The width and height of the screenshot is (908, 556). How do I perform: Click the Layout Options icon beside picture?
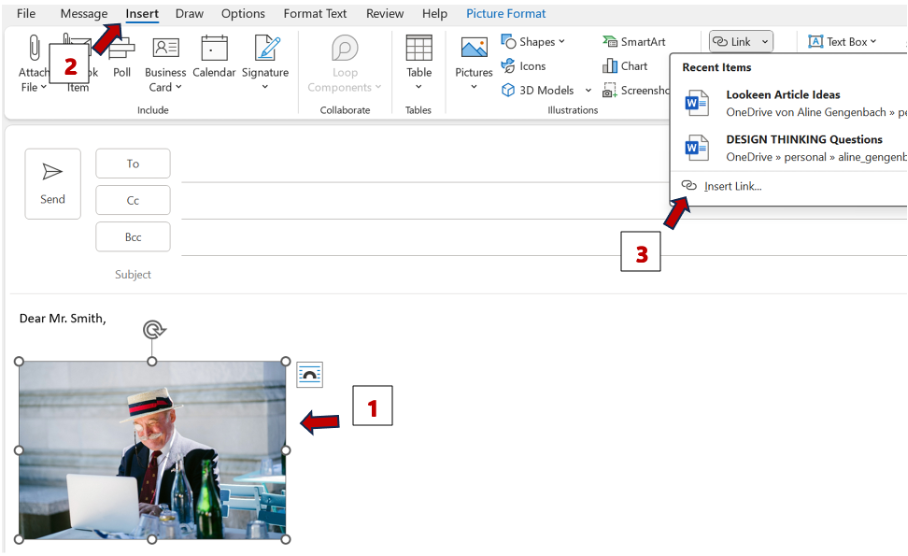click(x=310, y=375)
